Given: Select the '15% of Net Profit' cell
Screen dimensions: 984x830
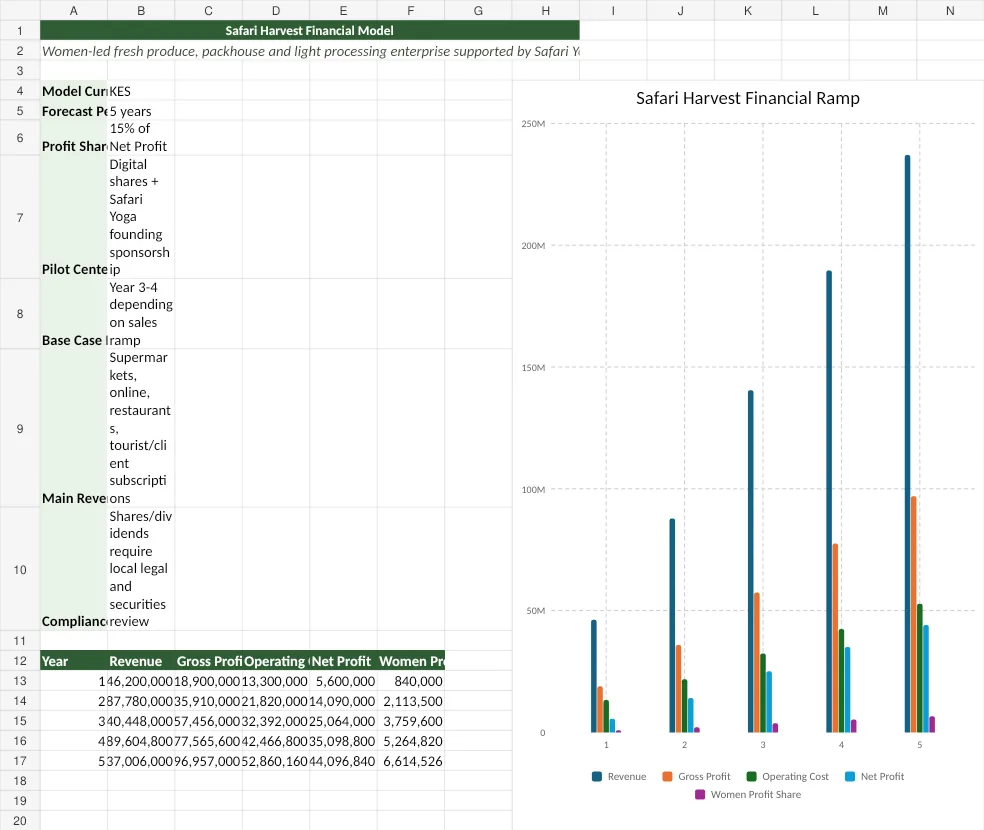Looking at the screenshot, I should [x=141, y=138].
